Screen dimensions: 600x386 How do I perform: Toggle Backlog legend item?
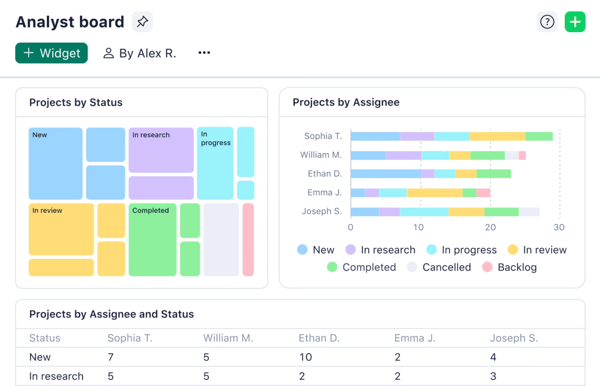click(509, 267)
